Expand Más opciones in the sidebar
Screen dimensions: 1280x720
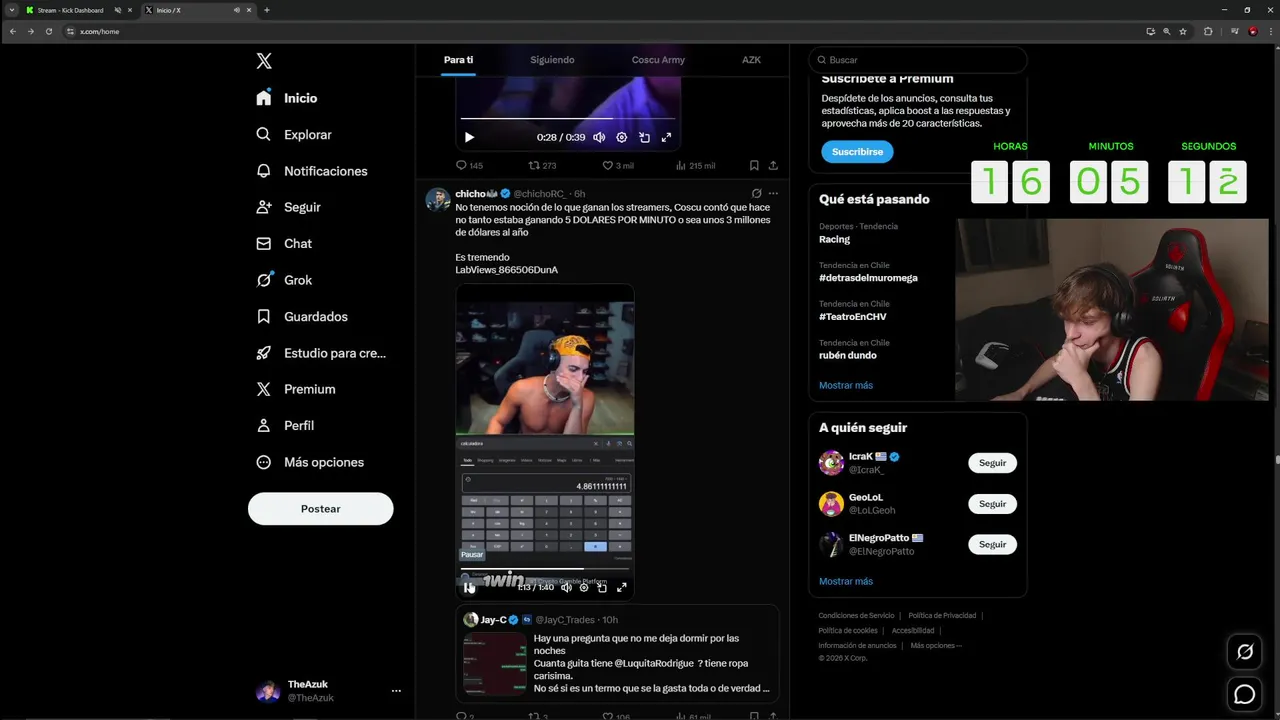[310, 462]
